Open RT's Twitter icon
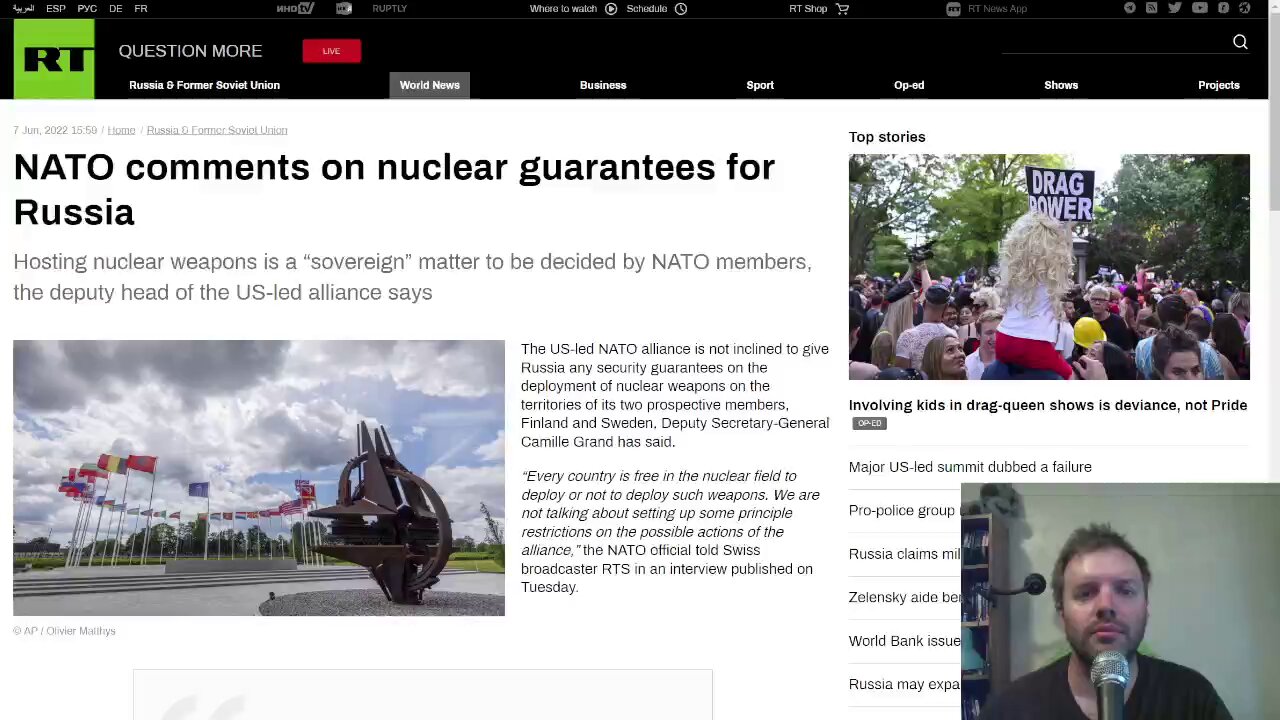The image size is (1280, 720). pos(1175,8)
